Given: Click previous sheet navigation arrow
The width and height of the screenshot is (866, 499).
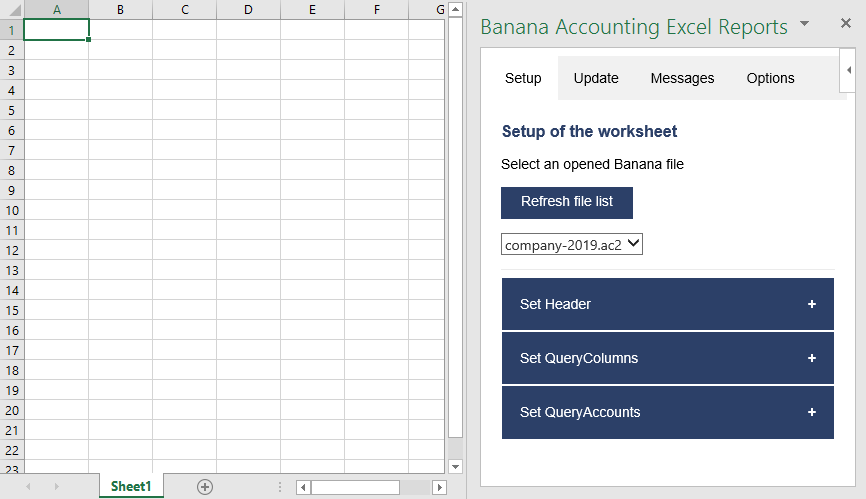Looking at the screenshot, I should pos(28,487).
